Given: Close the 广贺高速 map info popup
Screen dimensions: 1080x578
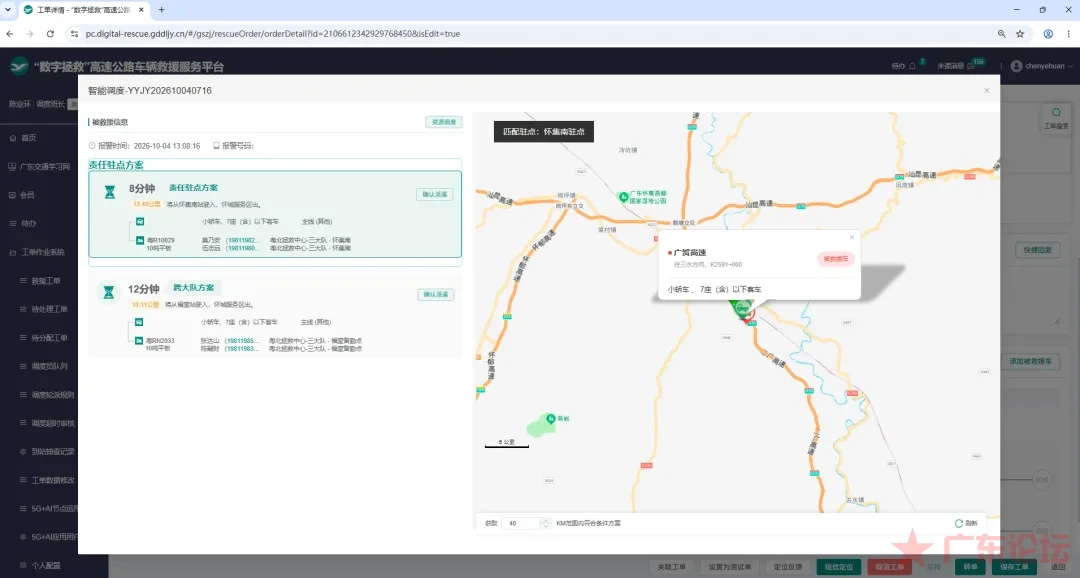Looking at the screenshot, I should [852, 237].
